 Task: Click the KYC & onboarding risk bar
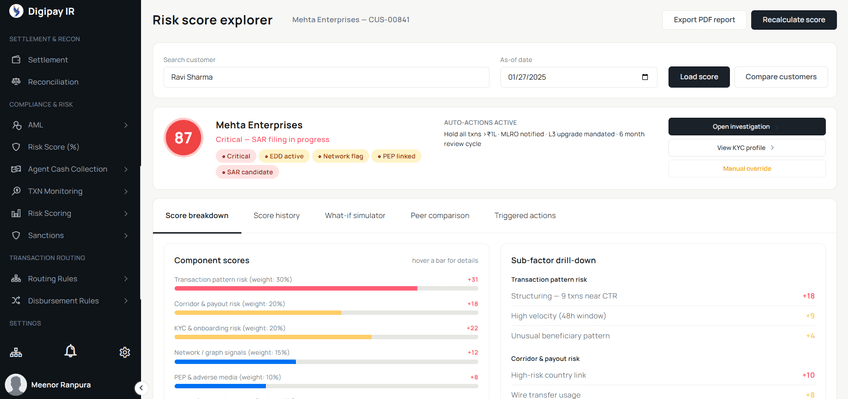point(326,337)
